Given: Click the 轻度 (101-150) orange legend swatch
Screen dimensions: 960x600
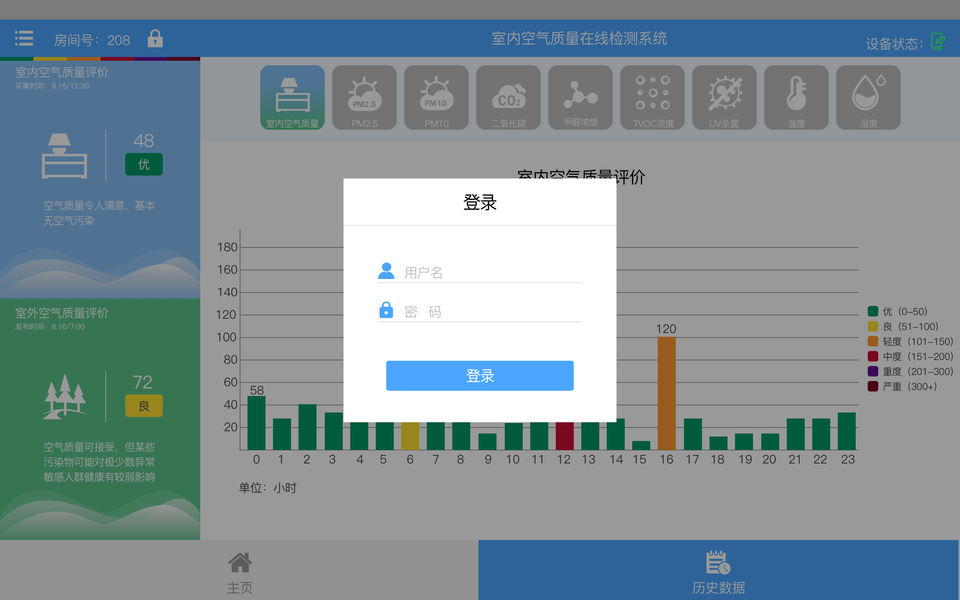Looking at the screenshot, I should pyautogui.click(x=873, y=342).
